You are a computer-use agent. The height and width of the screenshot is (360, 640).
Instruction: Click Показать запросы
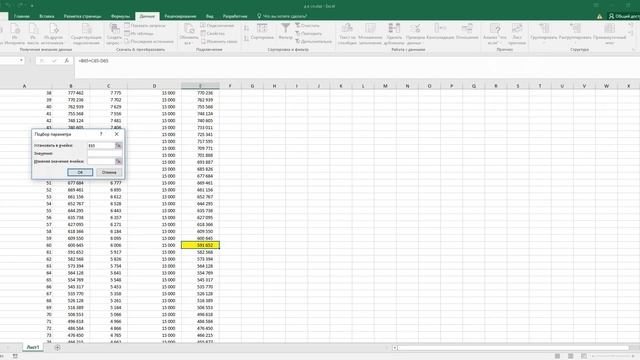145,25
